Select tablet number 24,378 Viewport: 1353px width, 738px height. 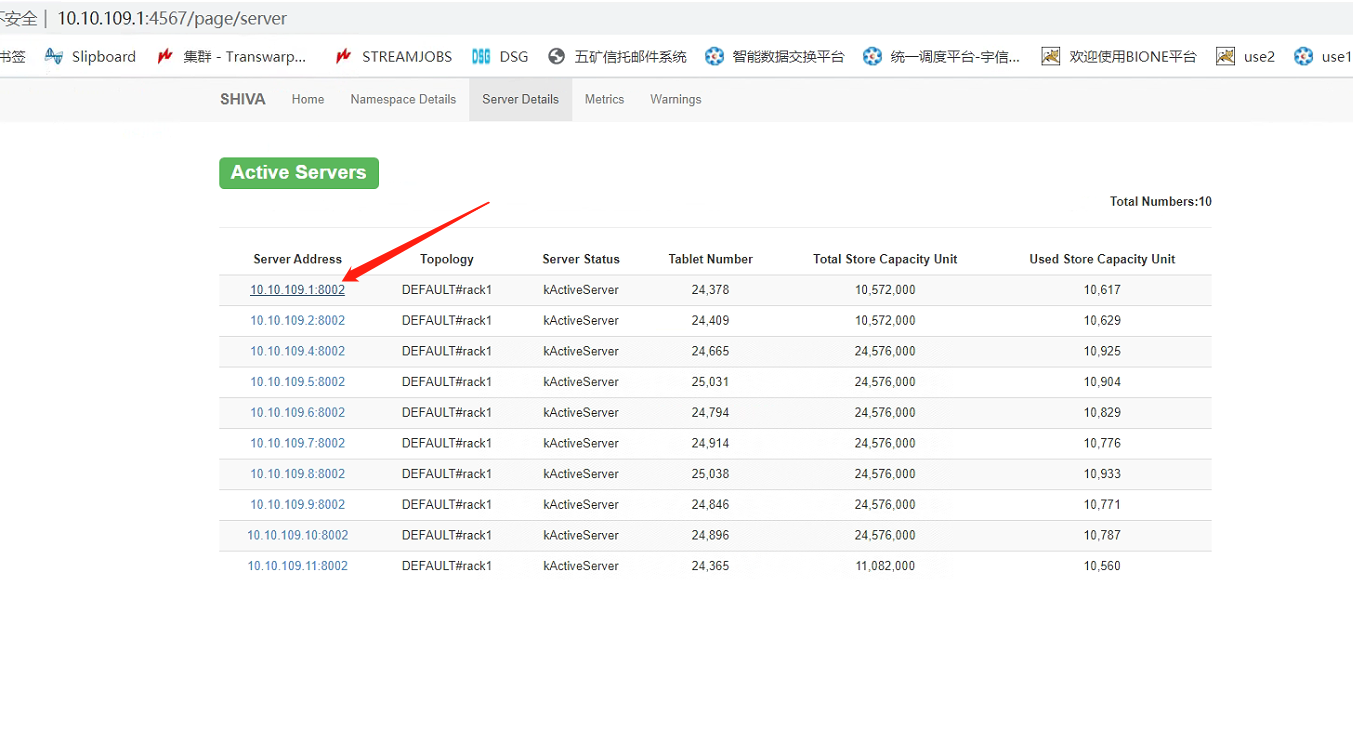tap(710, 290)
